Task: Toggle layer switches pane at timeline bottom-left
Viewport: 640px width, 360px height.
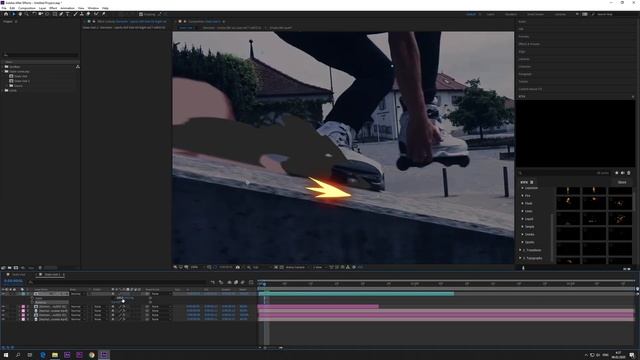Action: 3,347
